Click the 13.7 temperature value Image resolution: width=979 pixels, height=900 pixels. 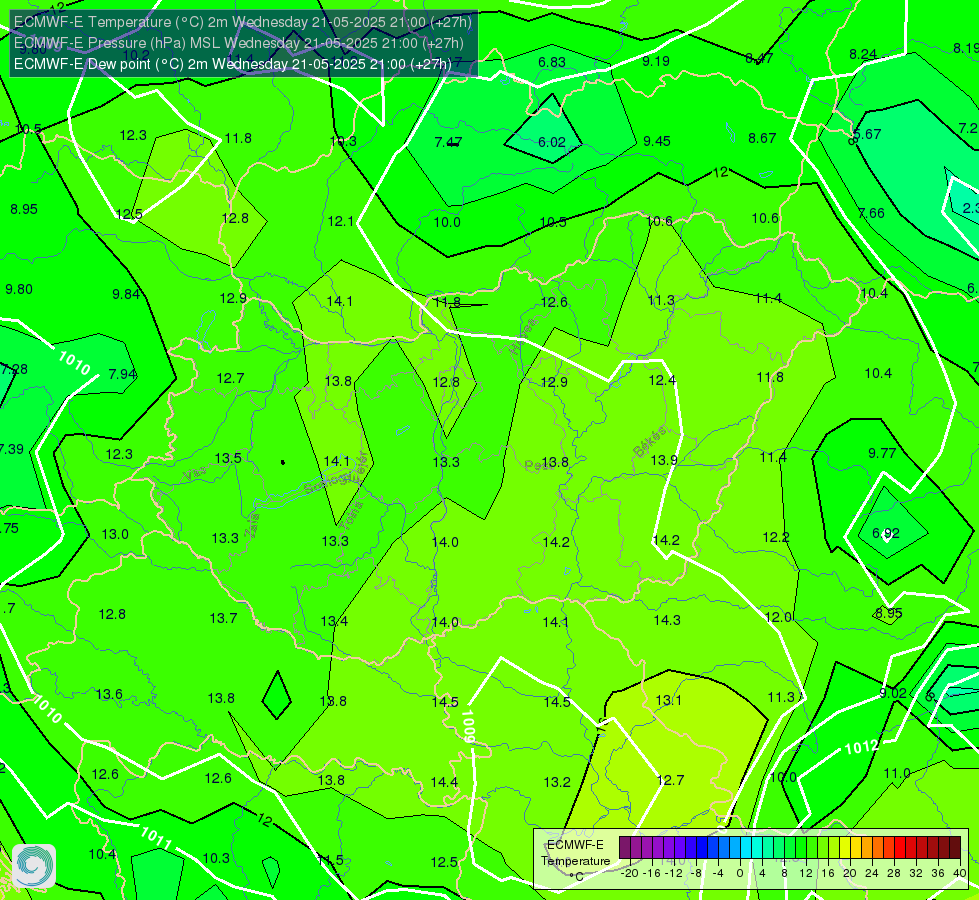coord(224,618)
